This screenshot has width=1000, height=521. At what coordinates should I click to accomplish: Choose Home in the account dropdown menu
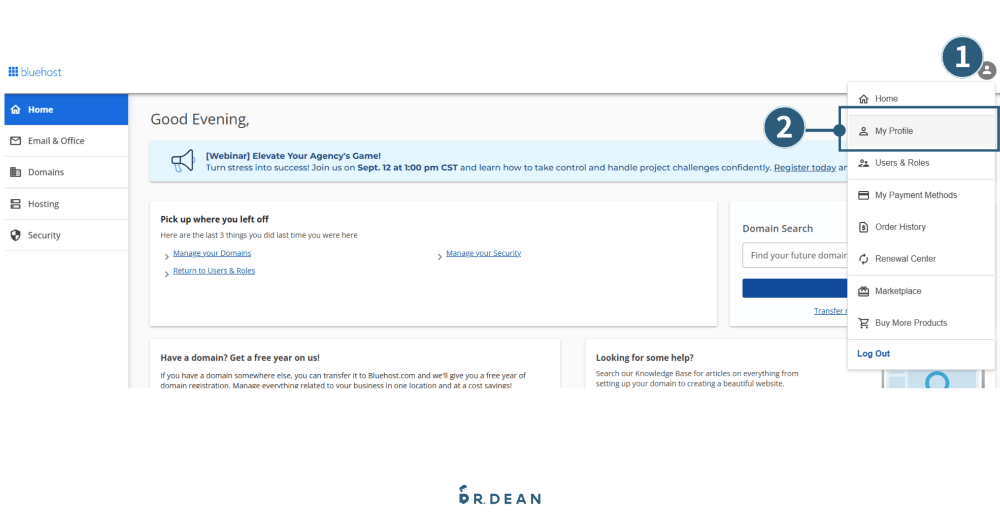[886, 99]
